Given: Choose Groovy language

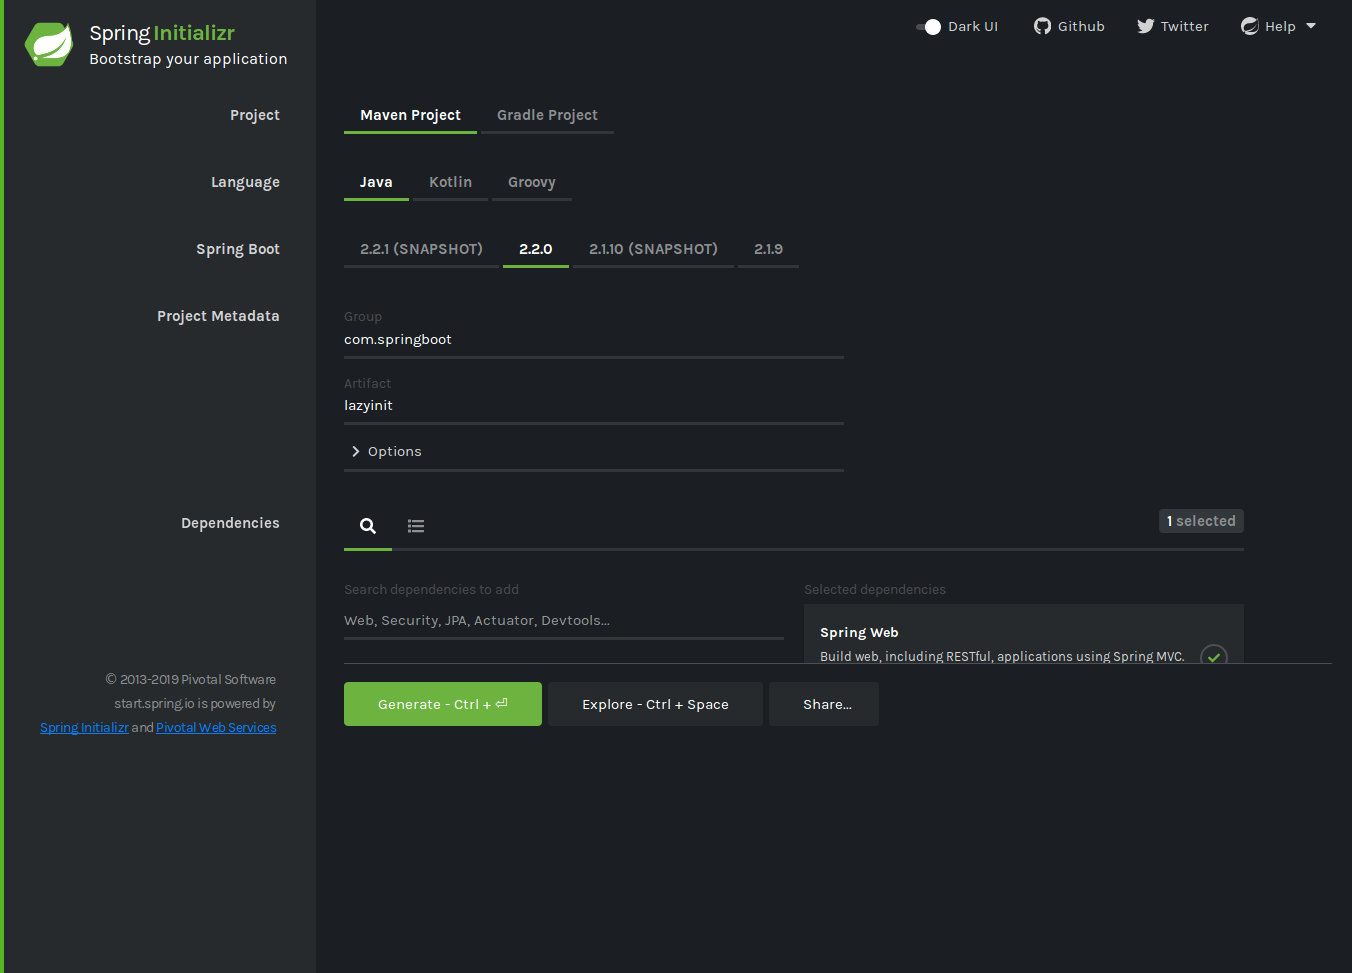Looking at the screenshot, I should point(531,182).
